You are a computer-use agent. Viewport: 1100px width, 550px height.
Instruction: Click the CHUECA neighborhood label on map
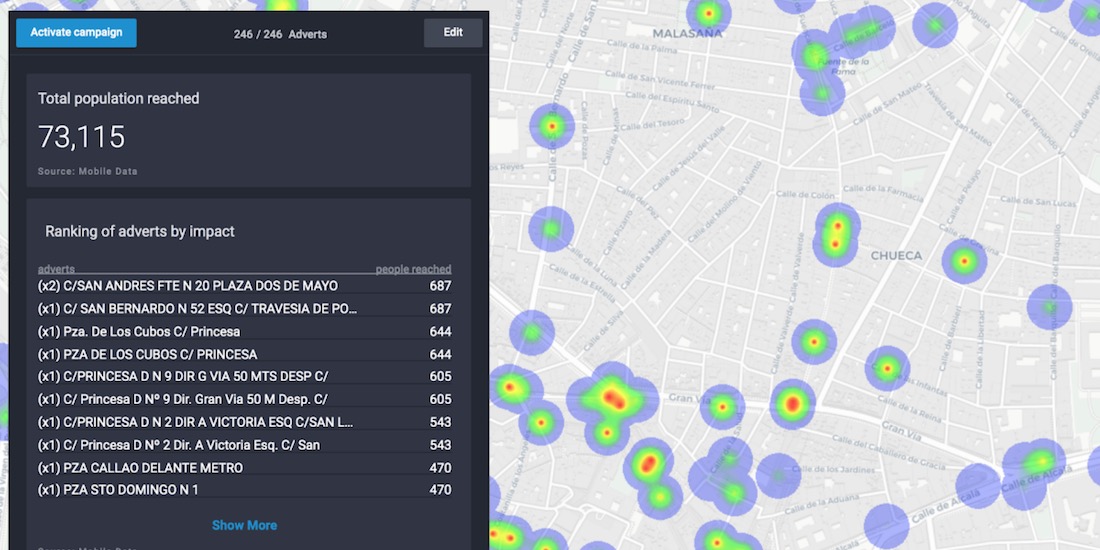896,256
